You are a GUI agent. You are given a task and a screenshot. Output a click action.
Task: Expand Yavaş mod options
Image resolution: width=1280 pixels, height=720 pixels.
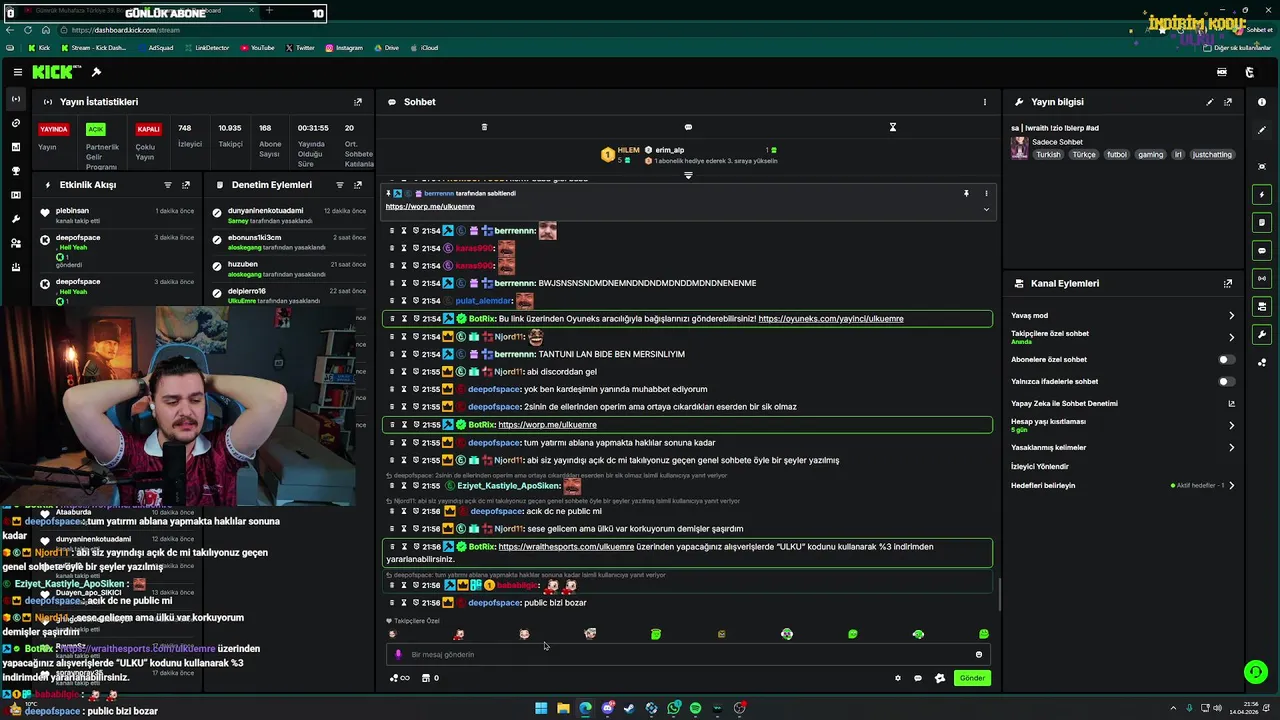[x=1232, y=316]
